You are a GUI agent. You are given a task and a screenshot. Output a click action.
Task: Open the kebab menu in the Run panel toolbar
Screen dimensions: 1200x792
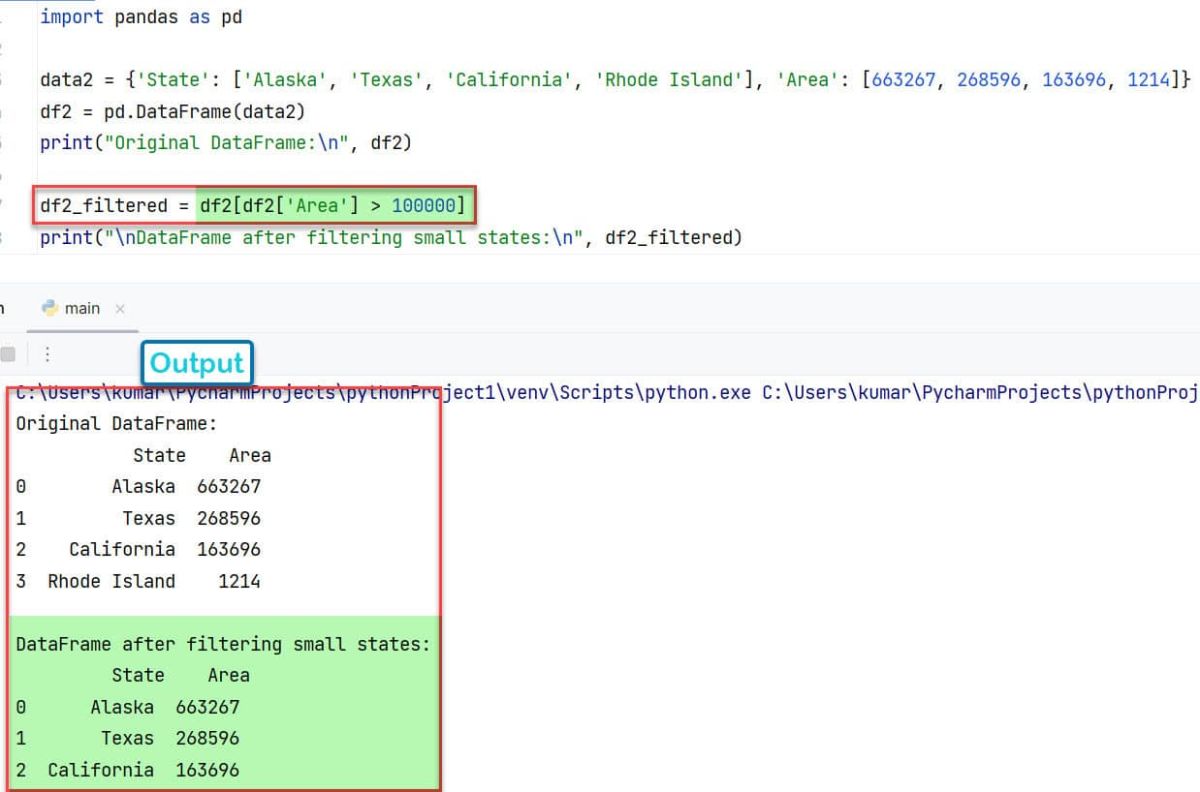click(x=45, y=353)
